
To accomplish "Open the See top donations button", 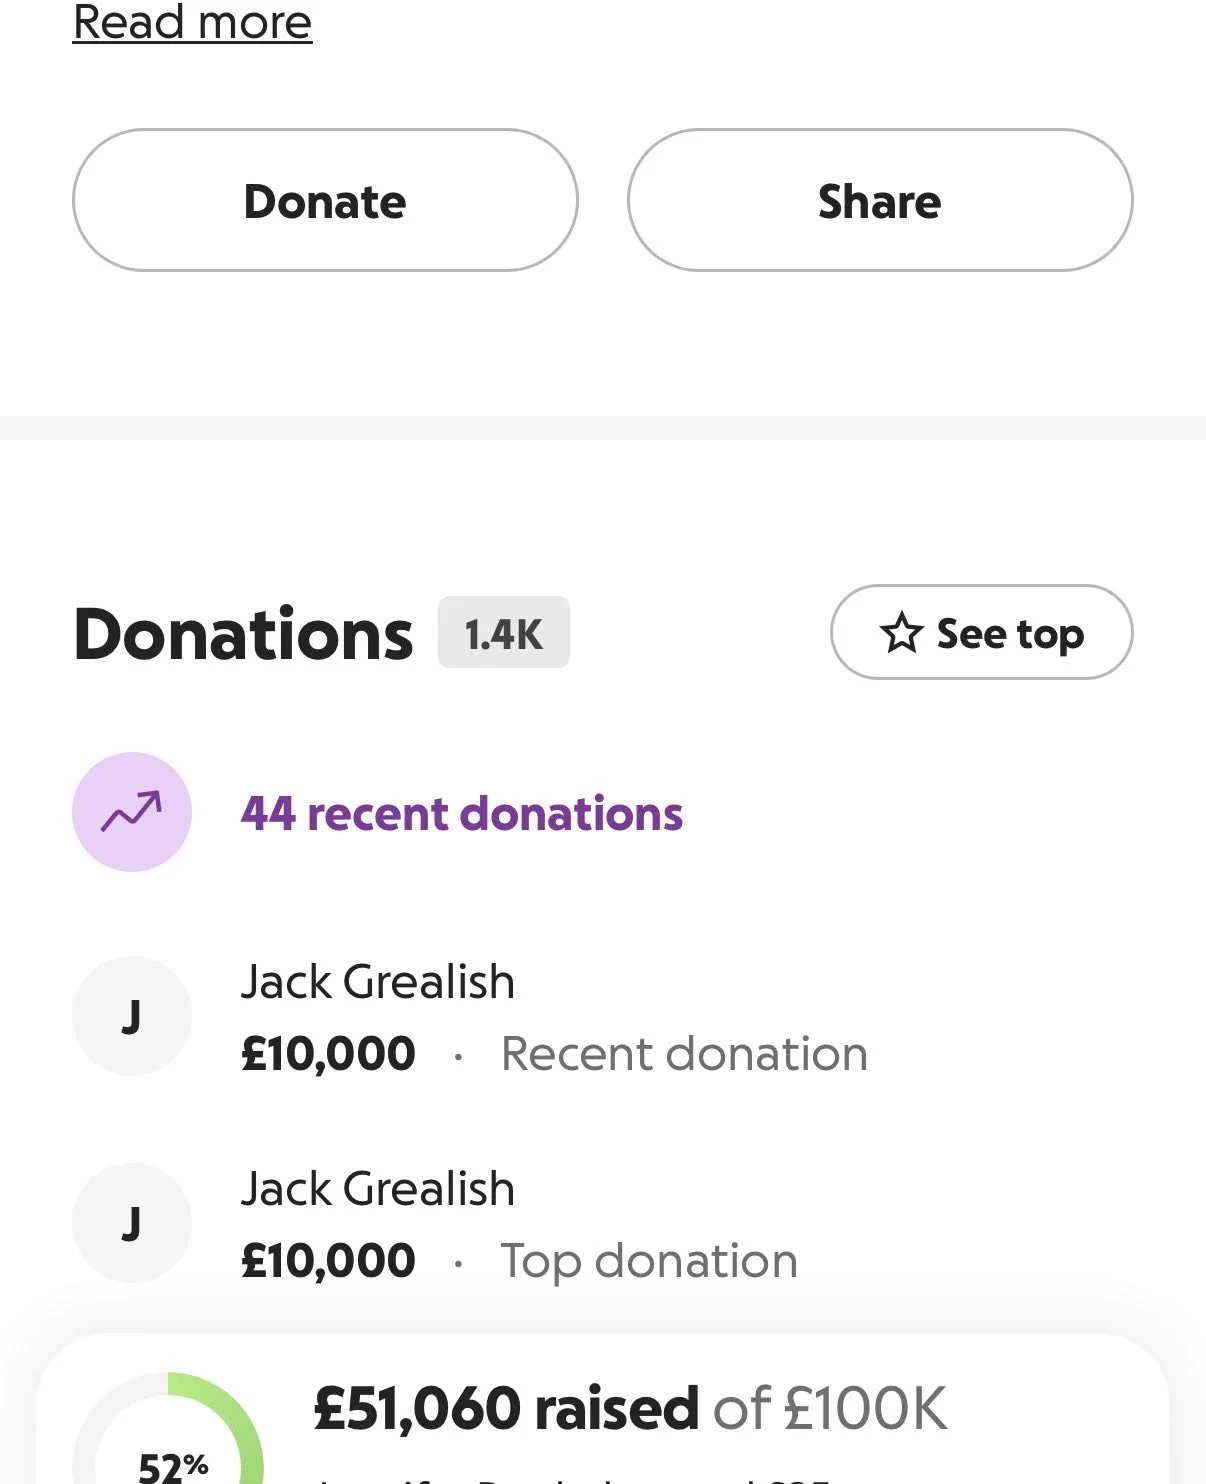I will click(x=981, y=632).
